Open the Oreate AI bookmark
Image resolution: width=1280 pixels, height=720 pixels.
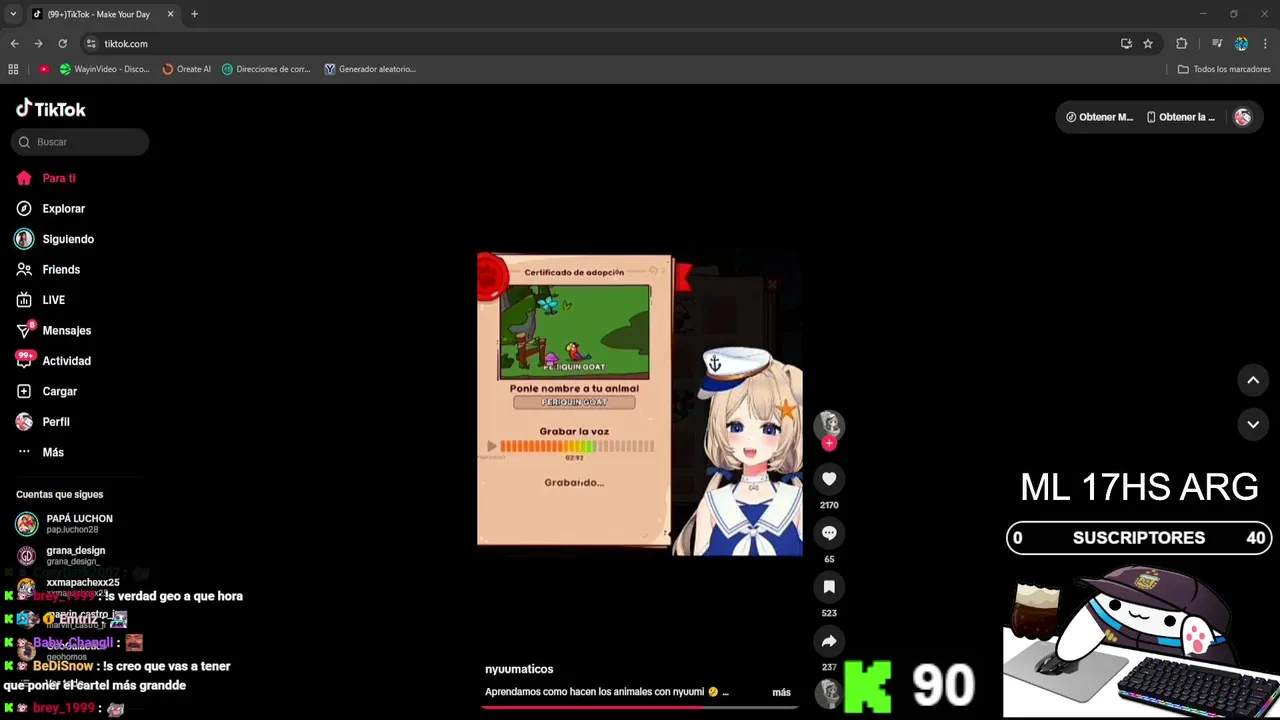point(187,69)
